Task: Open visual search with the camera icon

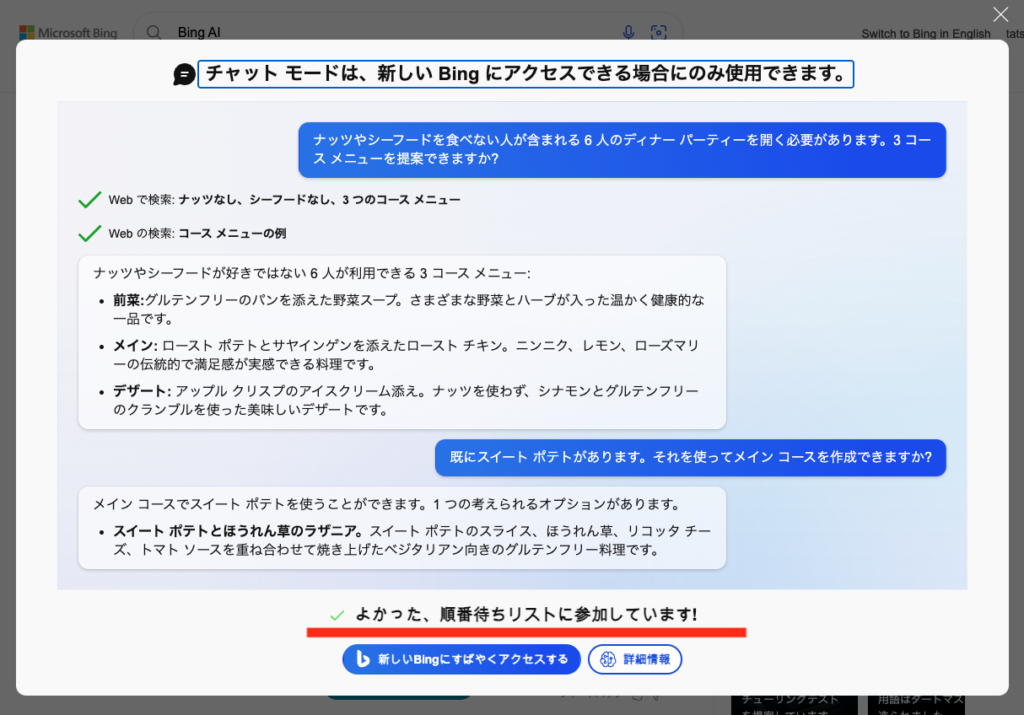Action: pyautogui.click(x=658, y=31)
